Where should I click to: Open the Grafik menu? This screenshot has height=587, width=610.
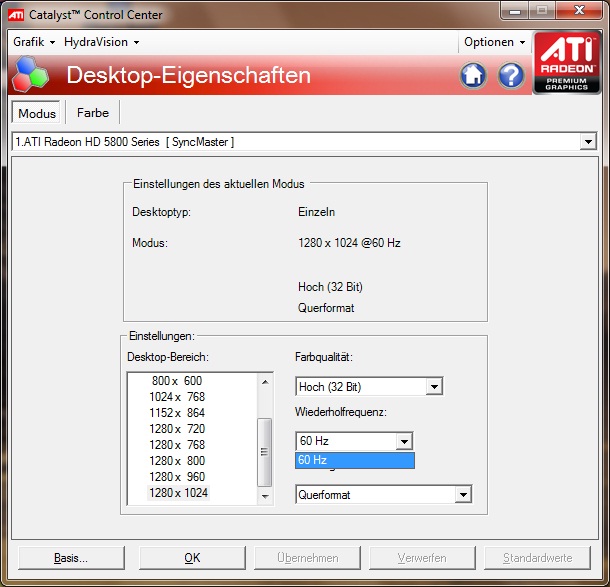(x=34, y=42)
